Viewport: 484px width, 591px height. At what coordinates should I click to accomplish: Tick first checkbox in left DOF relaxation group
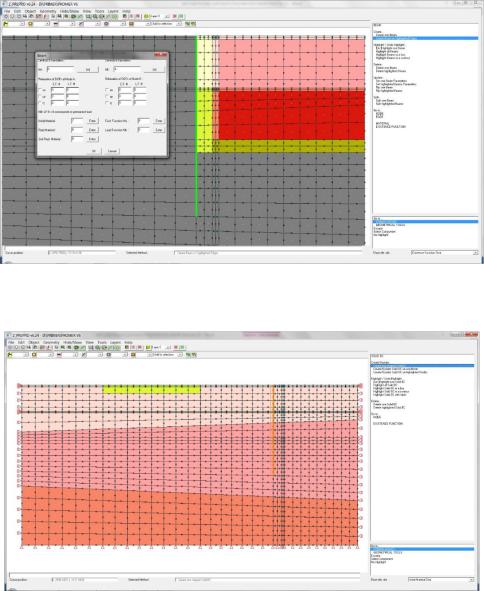40,90
